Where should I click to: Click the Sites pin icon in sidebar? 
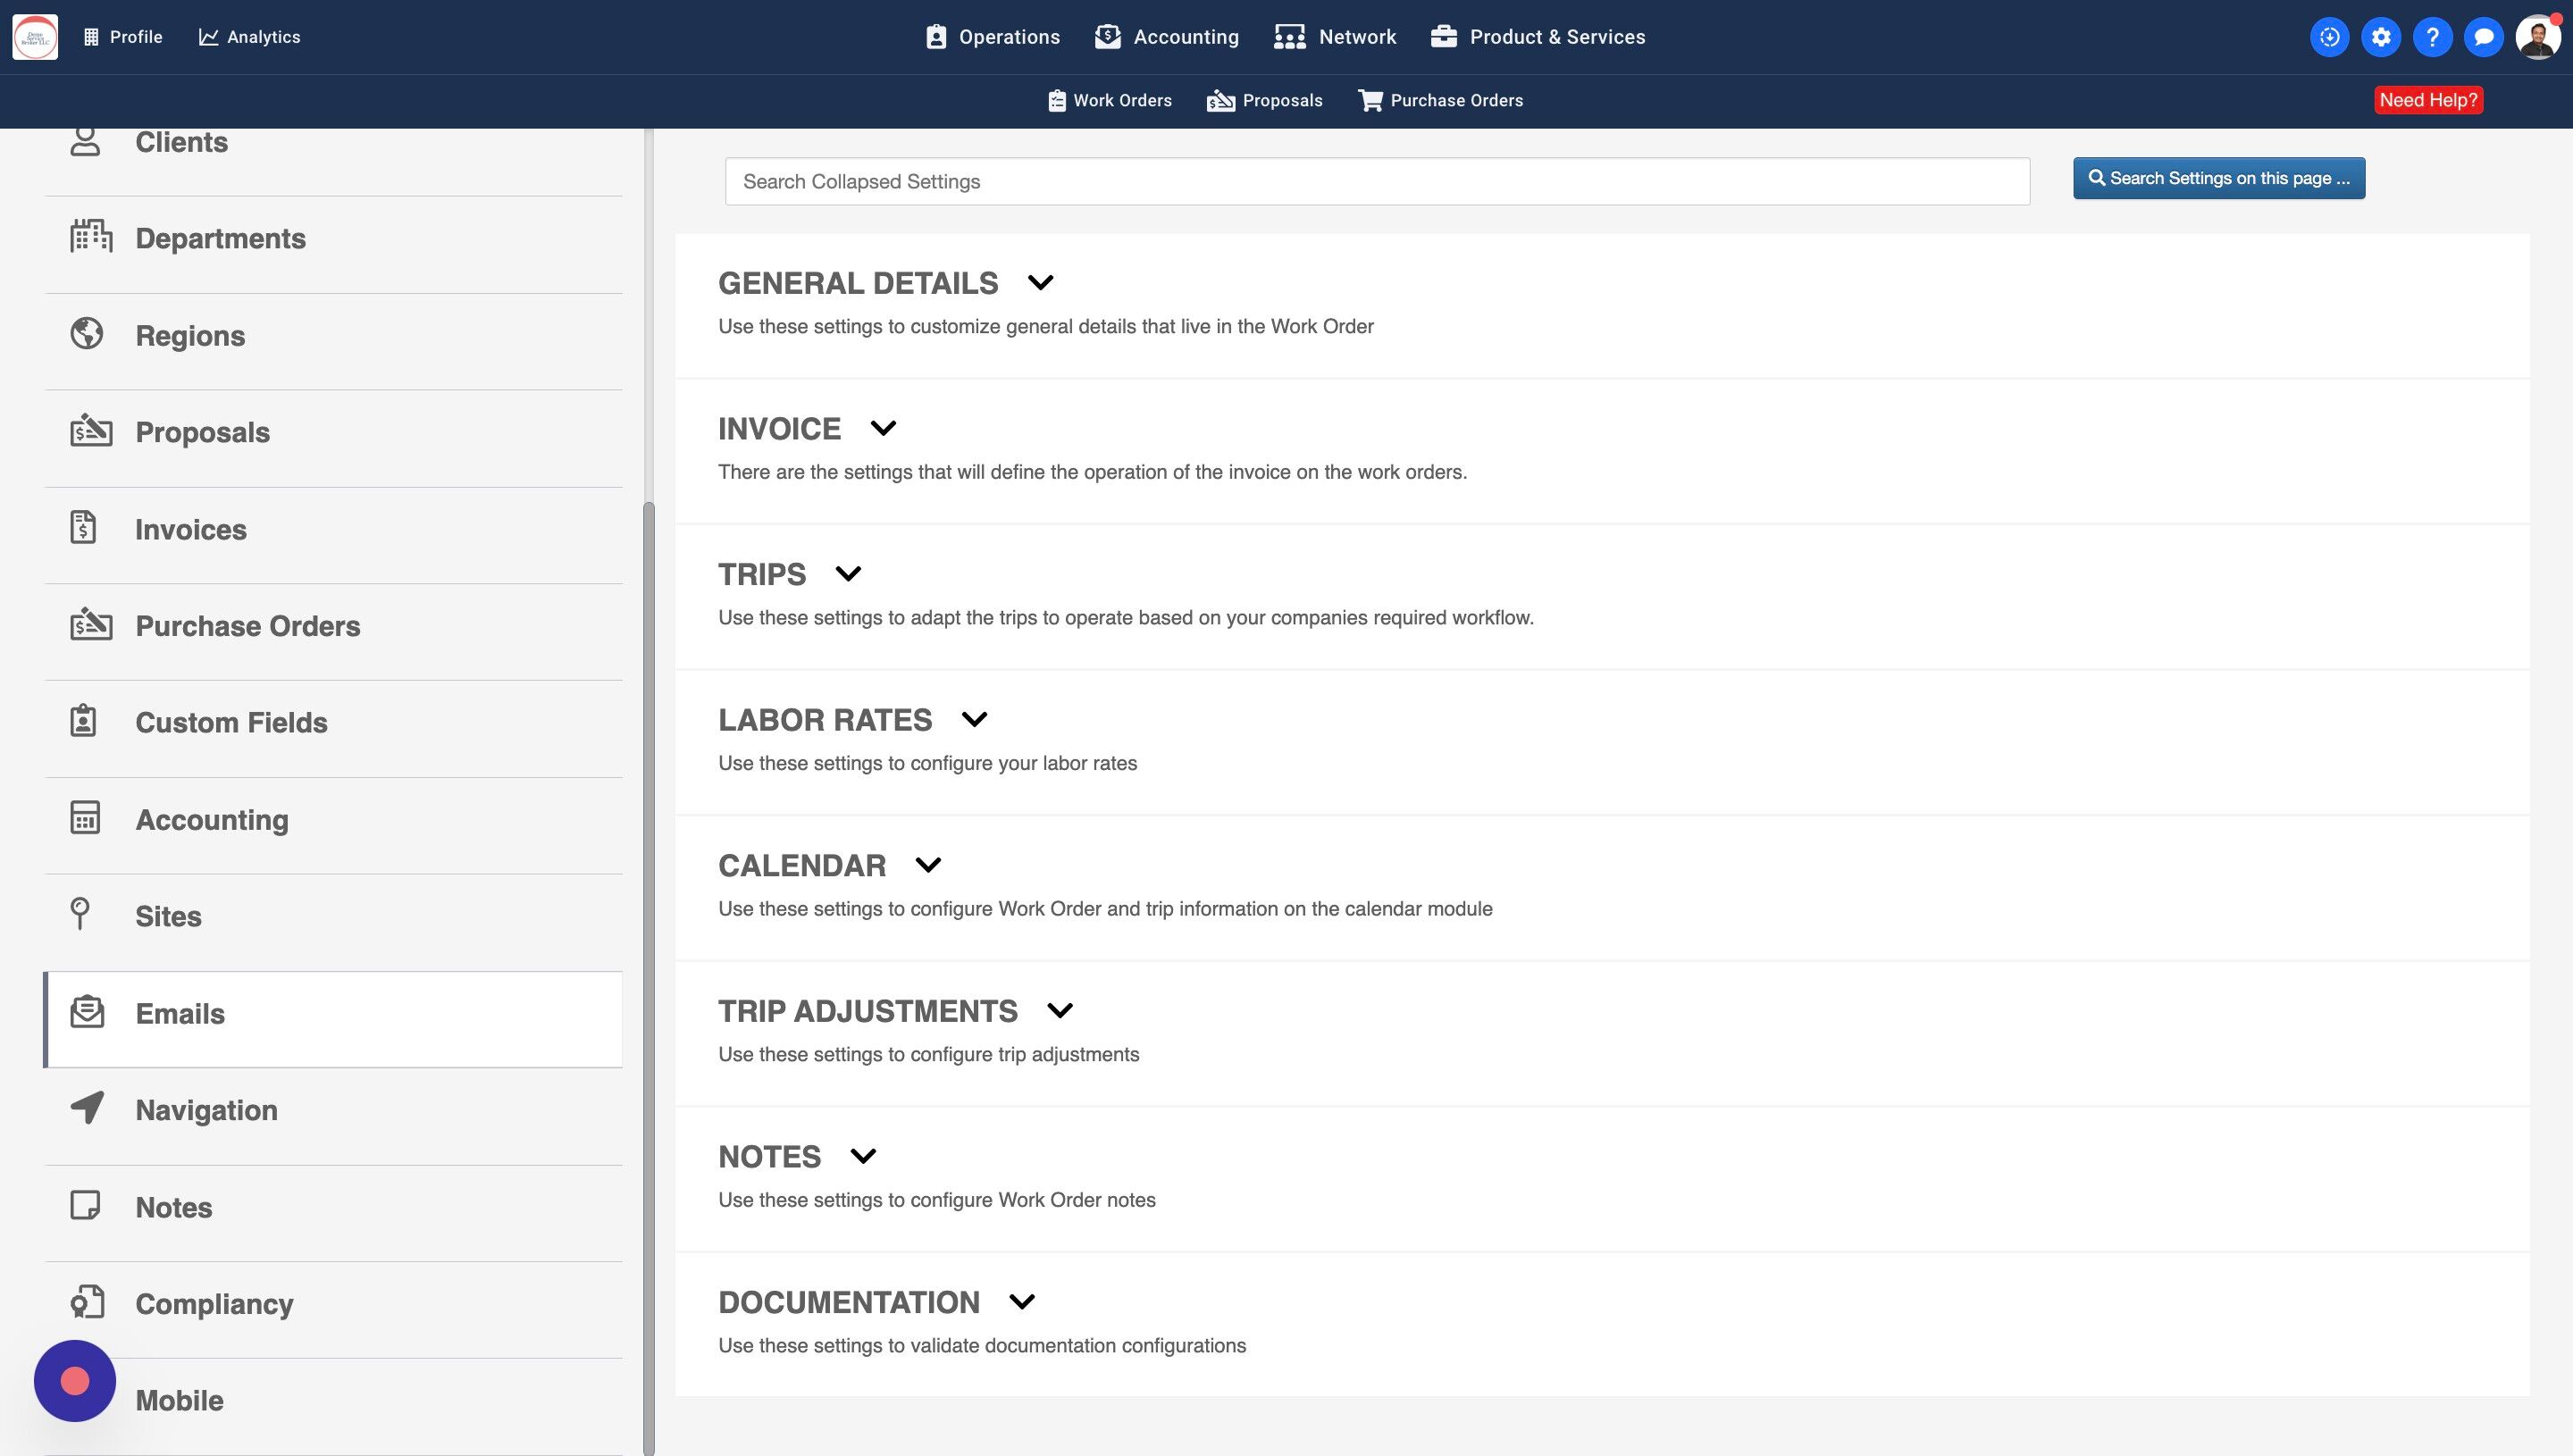[80, 914]
